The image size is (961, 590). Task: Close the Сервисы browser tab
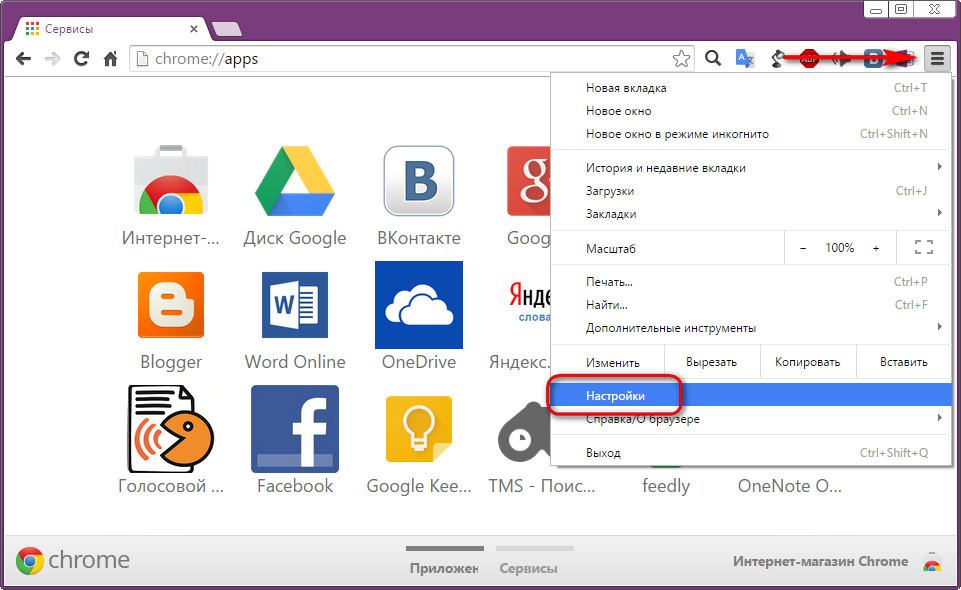pyautogui.click(x=194, y=29)
